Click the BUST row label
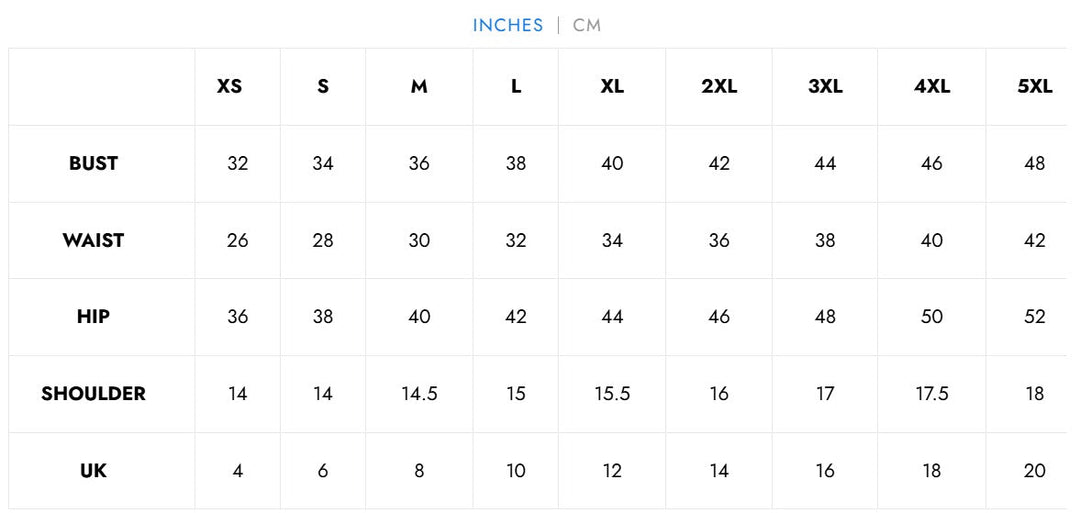This screenshot has height=513, width=1080. pos(94,164)
